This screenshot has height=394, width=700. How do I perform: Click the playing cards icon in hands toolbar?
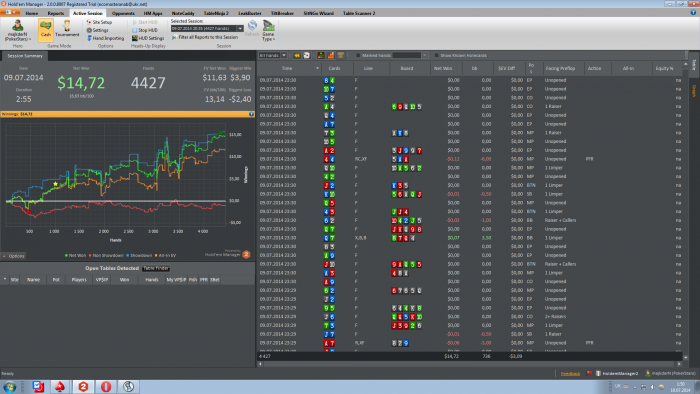click(x=307, y=55)
